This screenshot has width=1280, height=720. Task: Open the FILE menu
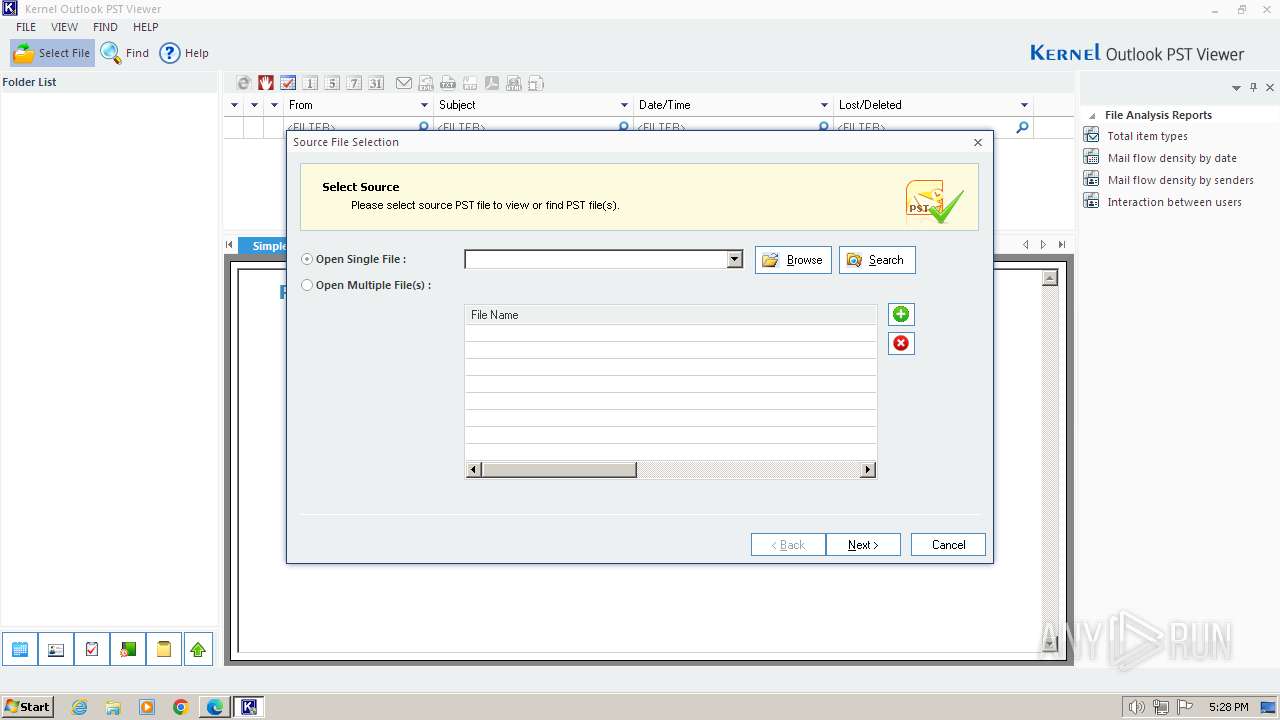26,27
